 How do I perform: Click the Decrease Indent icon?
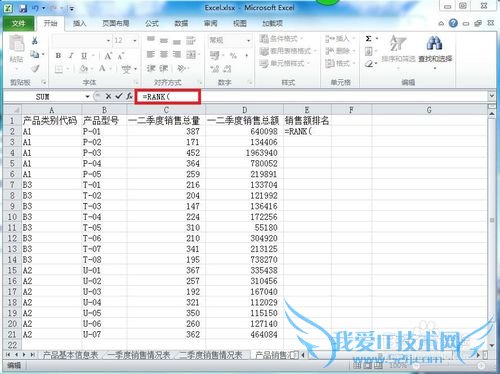click(x=151, y=68)
